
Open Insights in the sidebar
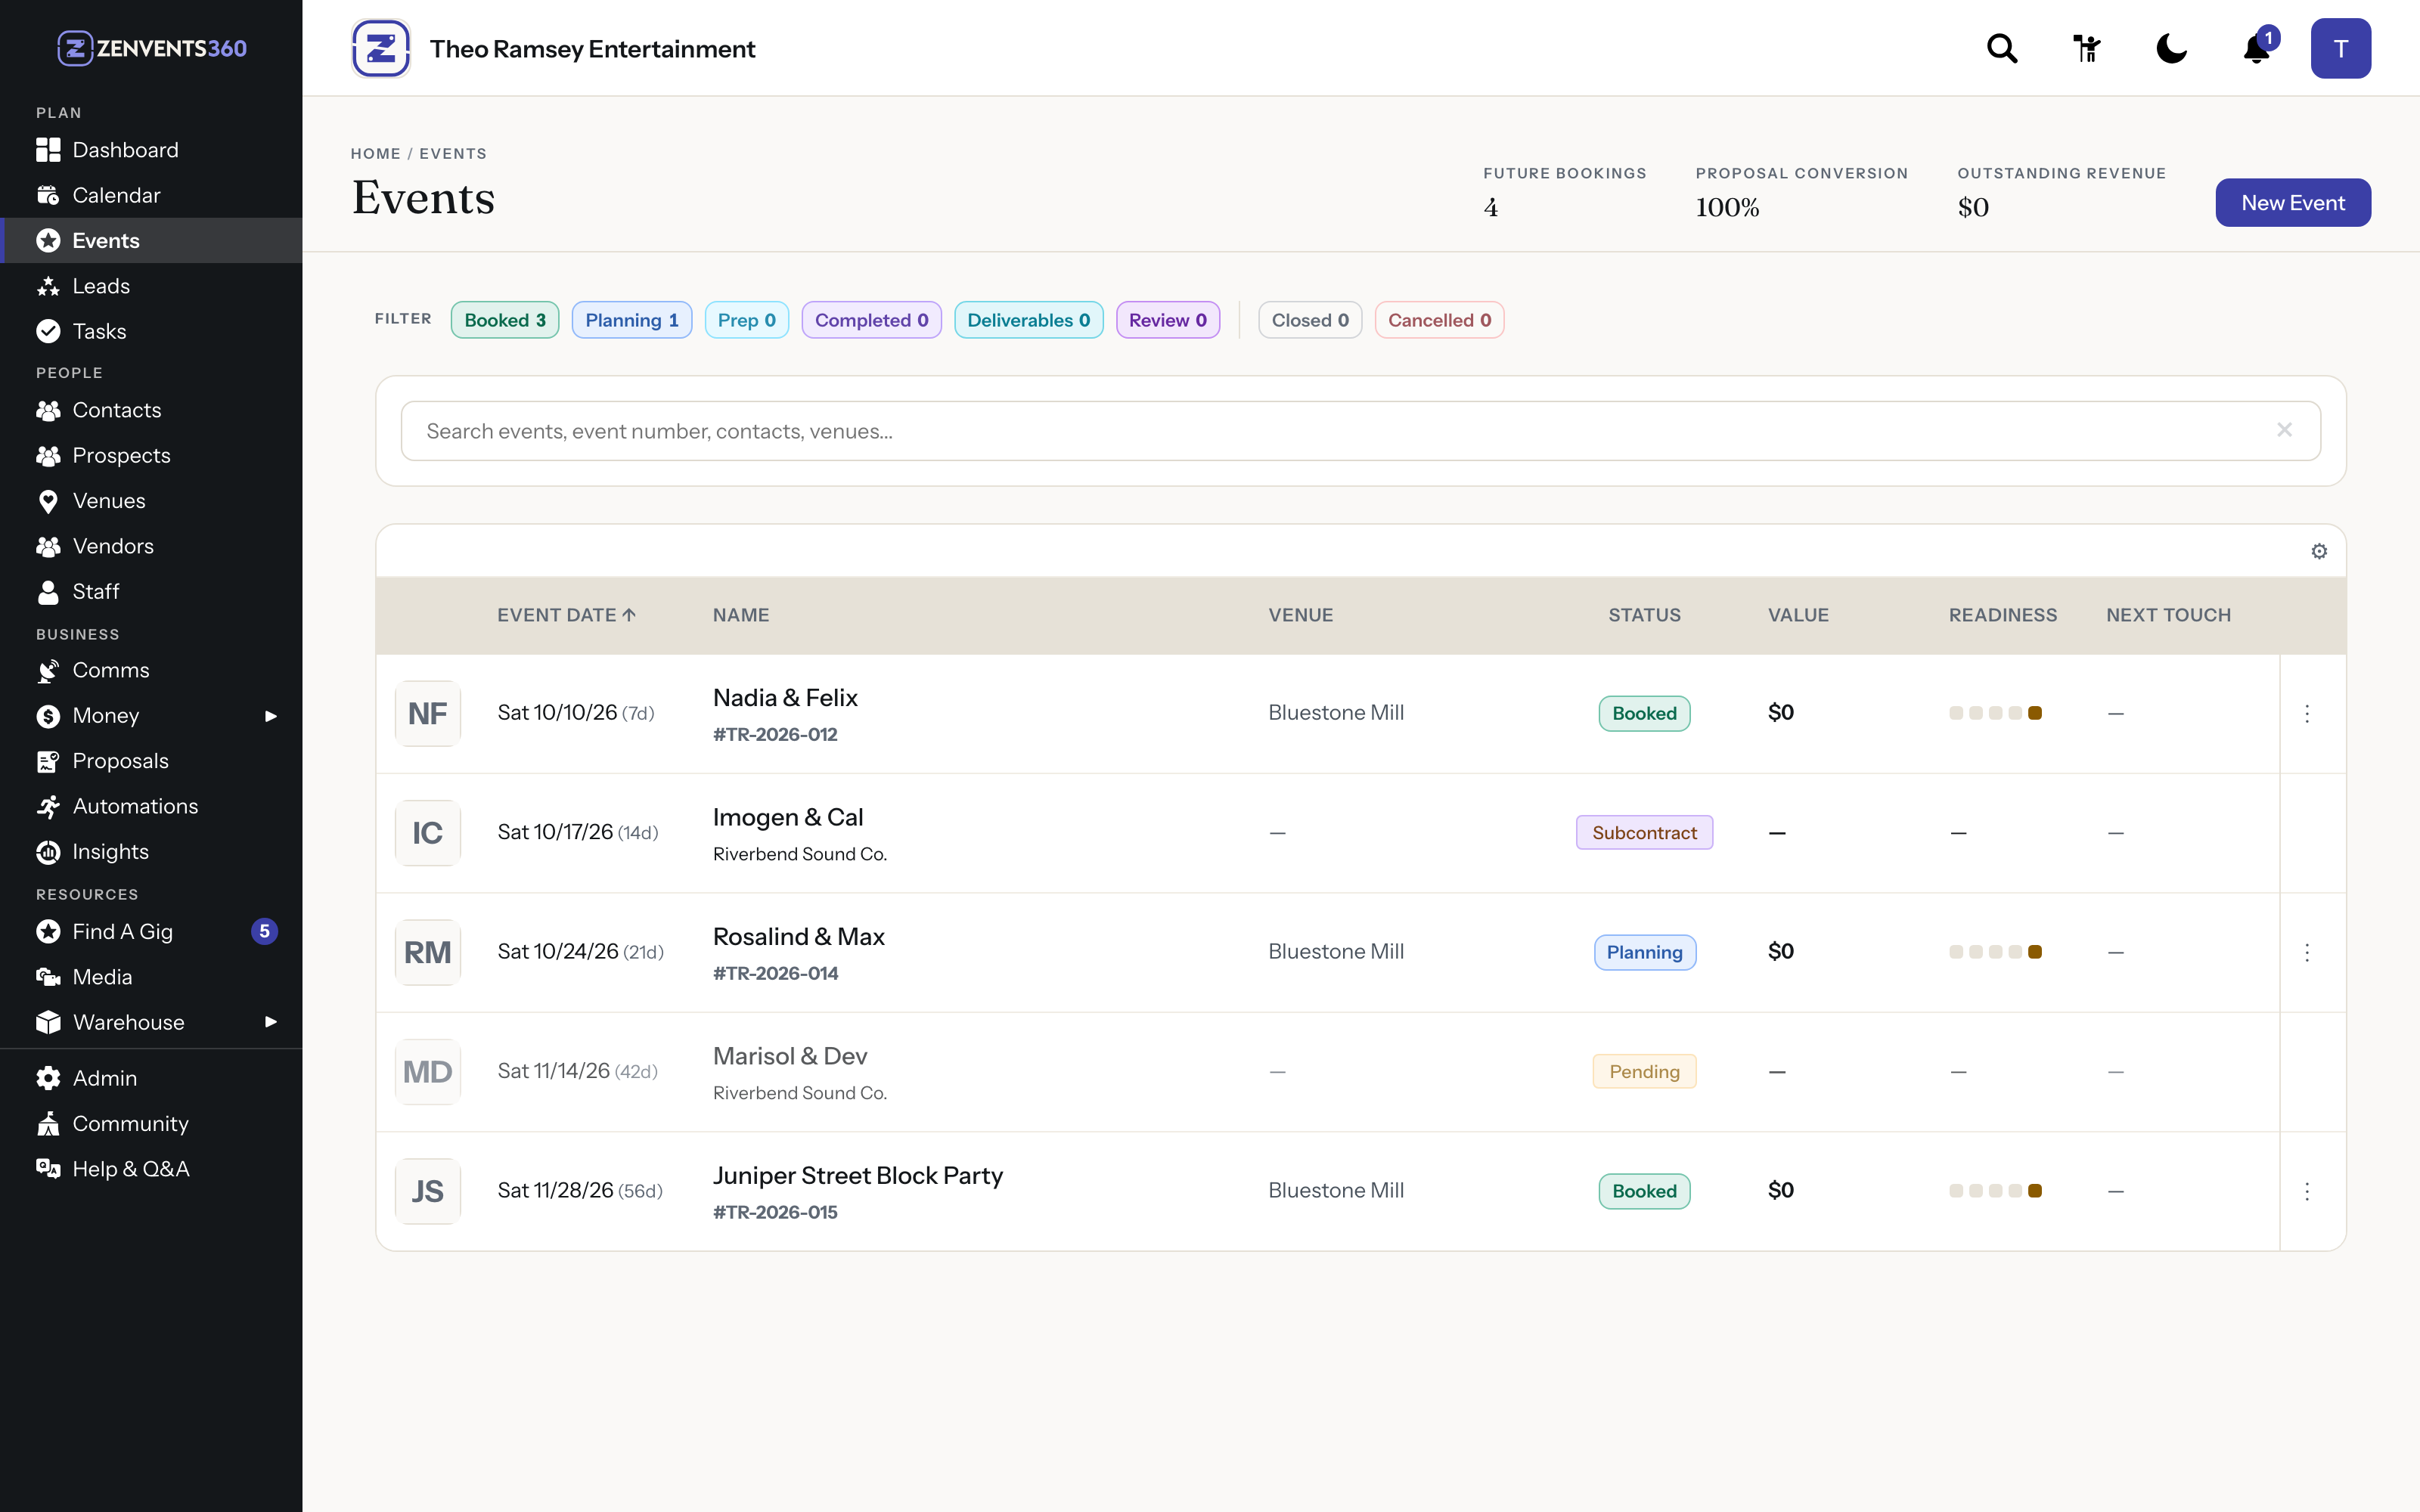click(151, 851)
